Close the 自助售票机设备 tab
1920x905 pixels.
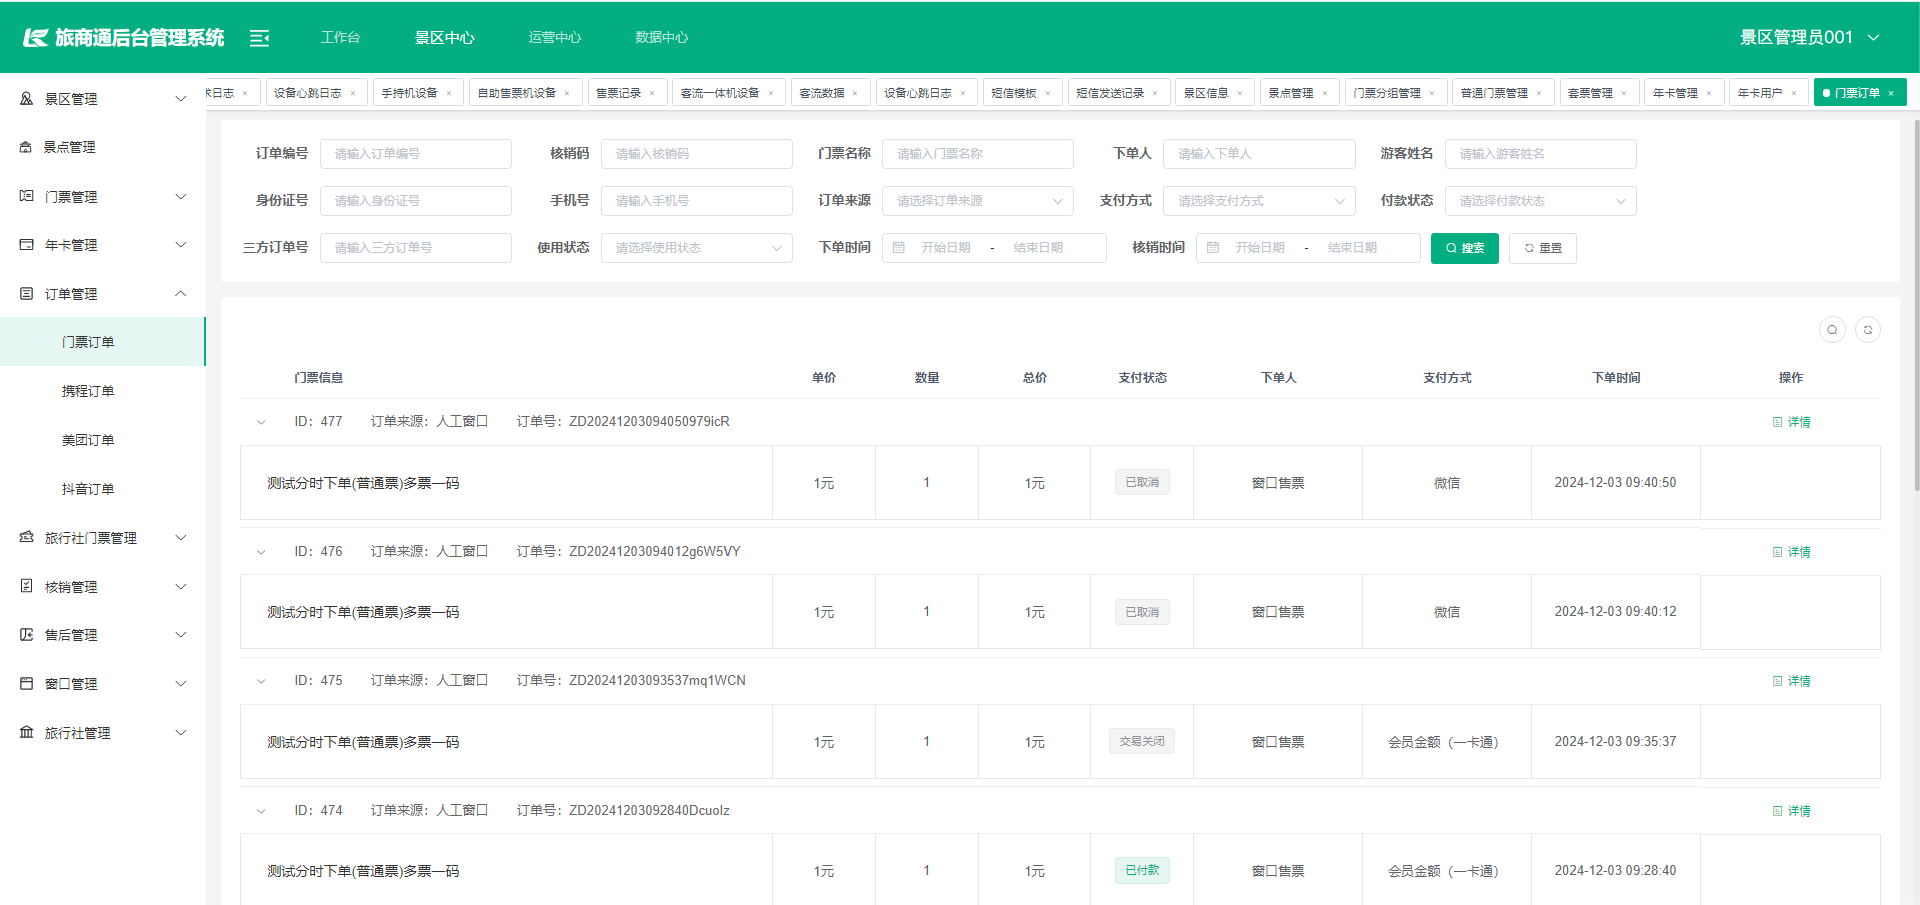[567, 93]
